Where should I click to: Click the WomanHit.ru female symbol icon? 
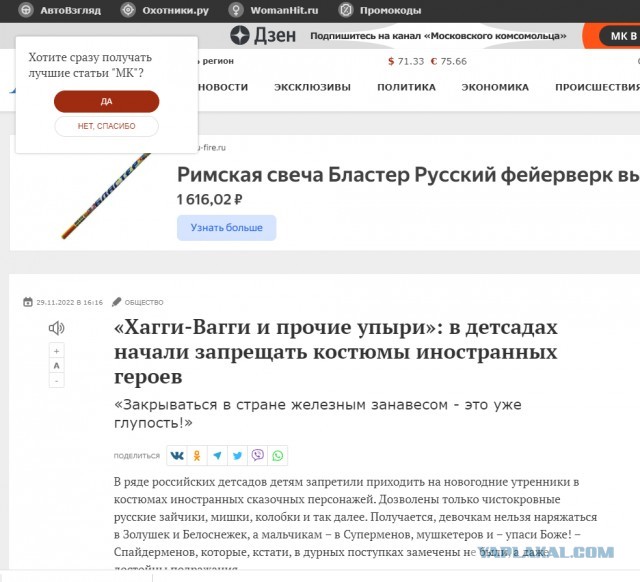236,10
